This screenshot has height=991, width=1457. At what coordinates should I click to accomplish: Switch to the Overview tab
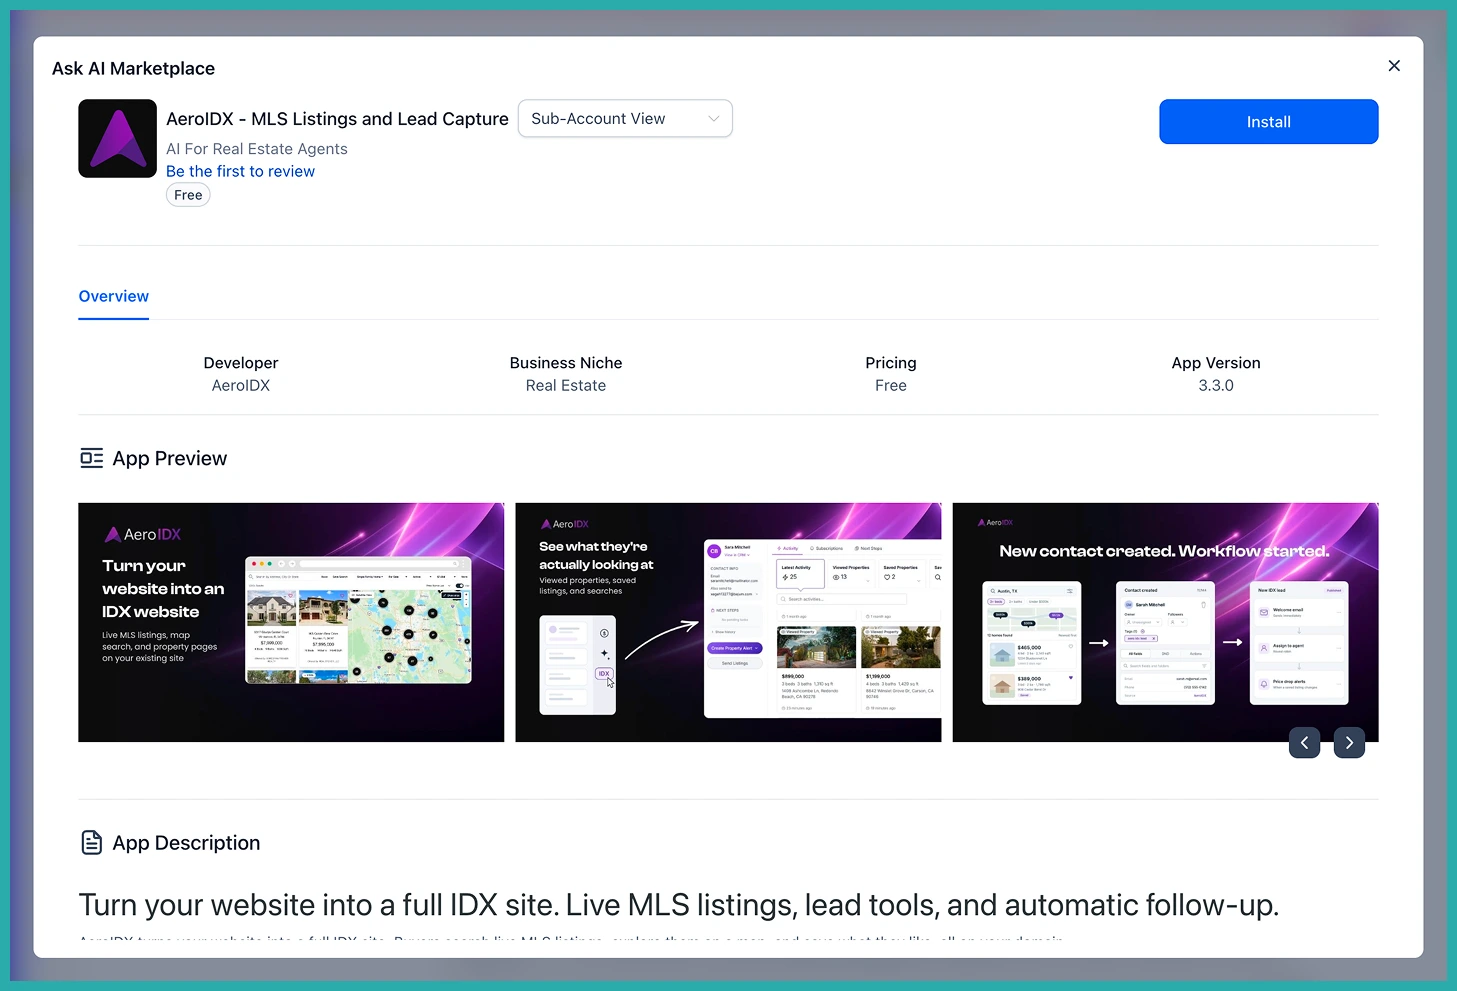click(x=114, y=297)
